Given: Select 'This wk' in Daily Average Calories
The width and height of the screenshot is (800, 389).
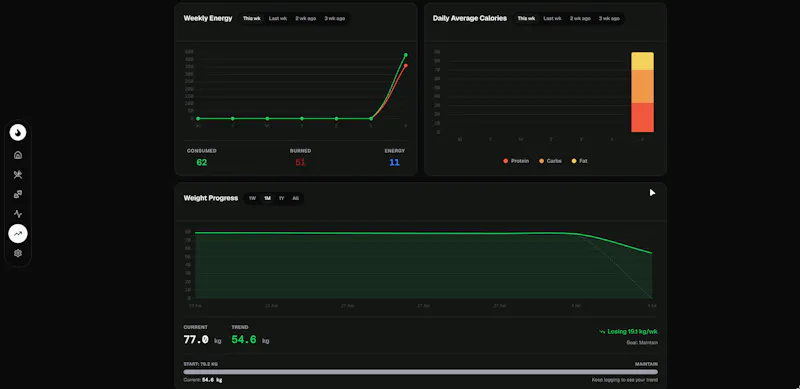Looking at the screenshot, I should (x=527, y=18).
